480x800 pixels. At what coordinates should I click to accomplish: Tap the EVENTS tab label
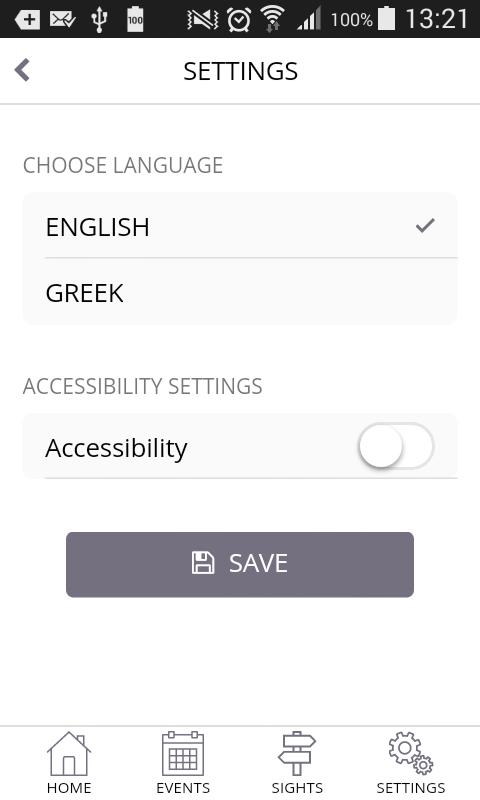183,788
